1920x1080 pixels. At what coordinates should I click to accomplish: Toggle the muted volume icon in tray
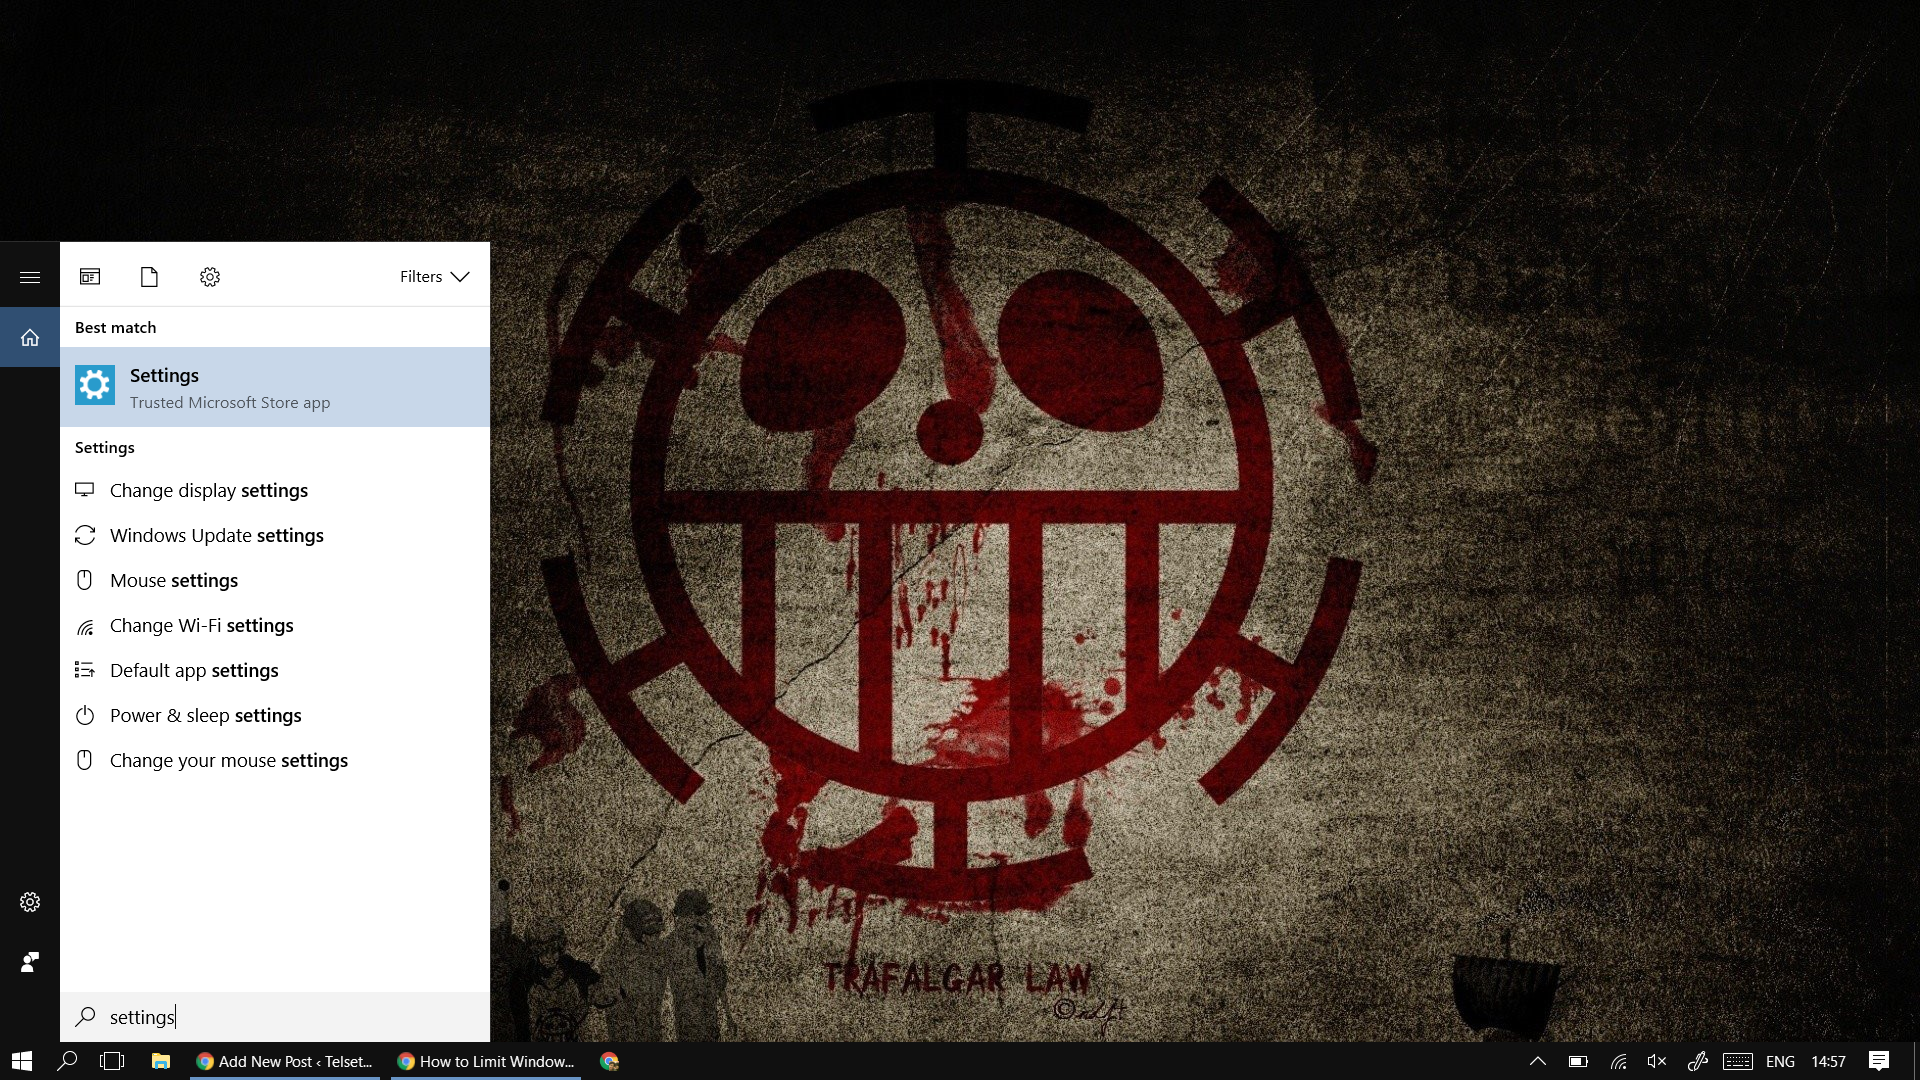(x=1657, y=1061)
